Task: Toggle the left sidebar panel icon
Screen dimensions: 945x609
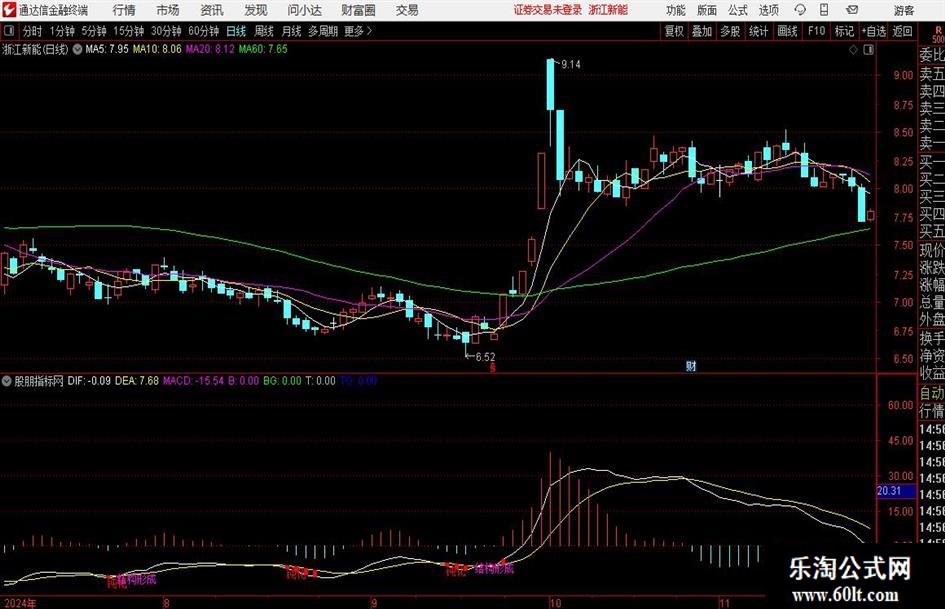Action: point(9,31)
